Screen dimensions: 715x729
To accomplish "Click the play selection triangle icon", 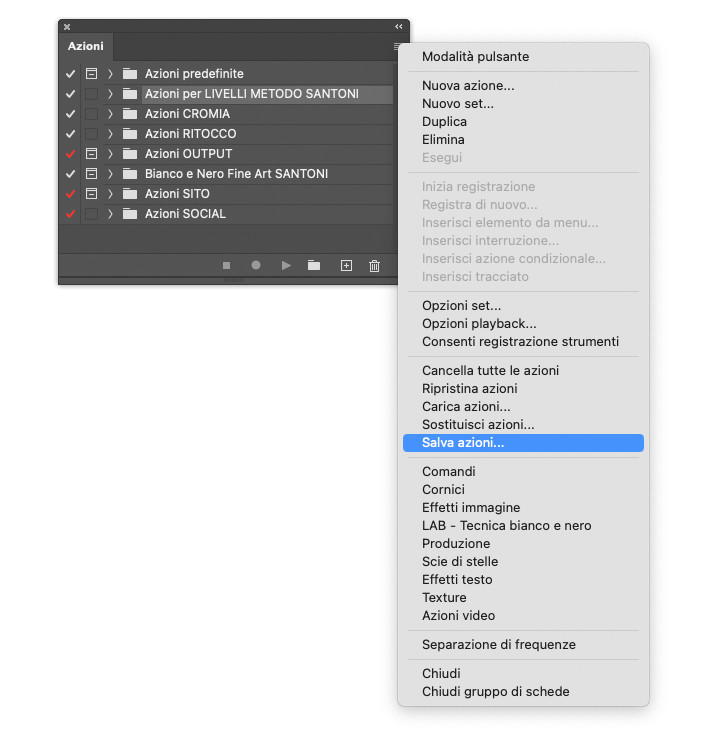I will coord(286,266).
